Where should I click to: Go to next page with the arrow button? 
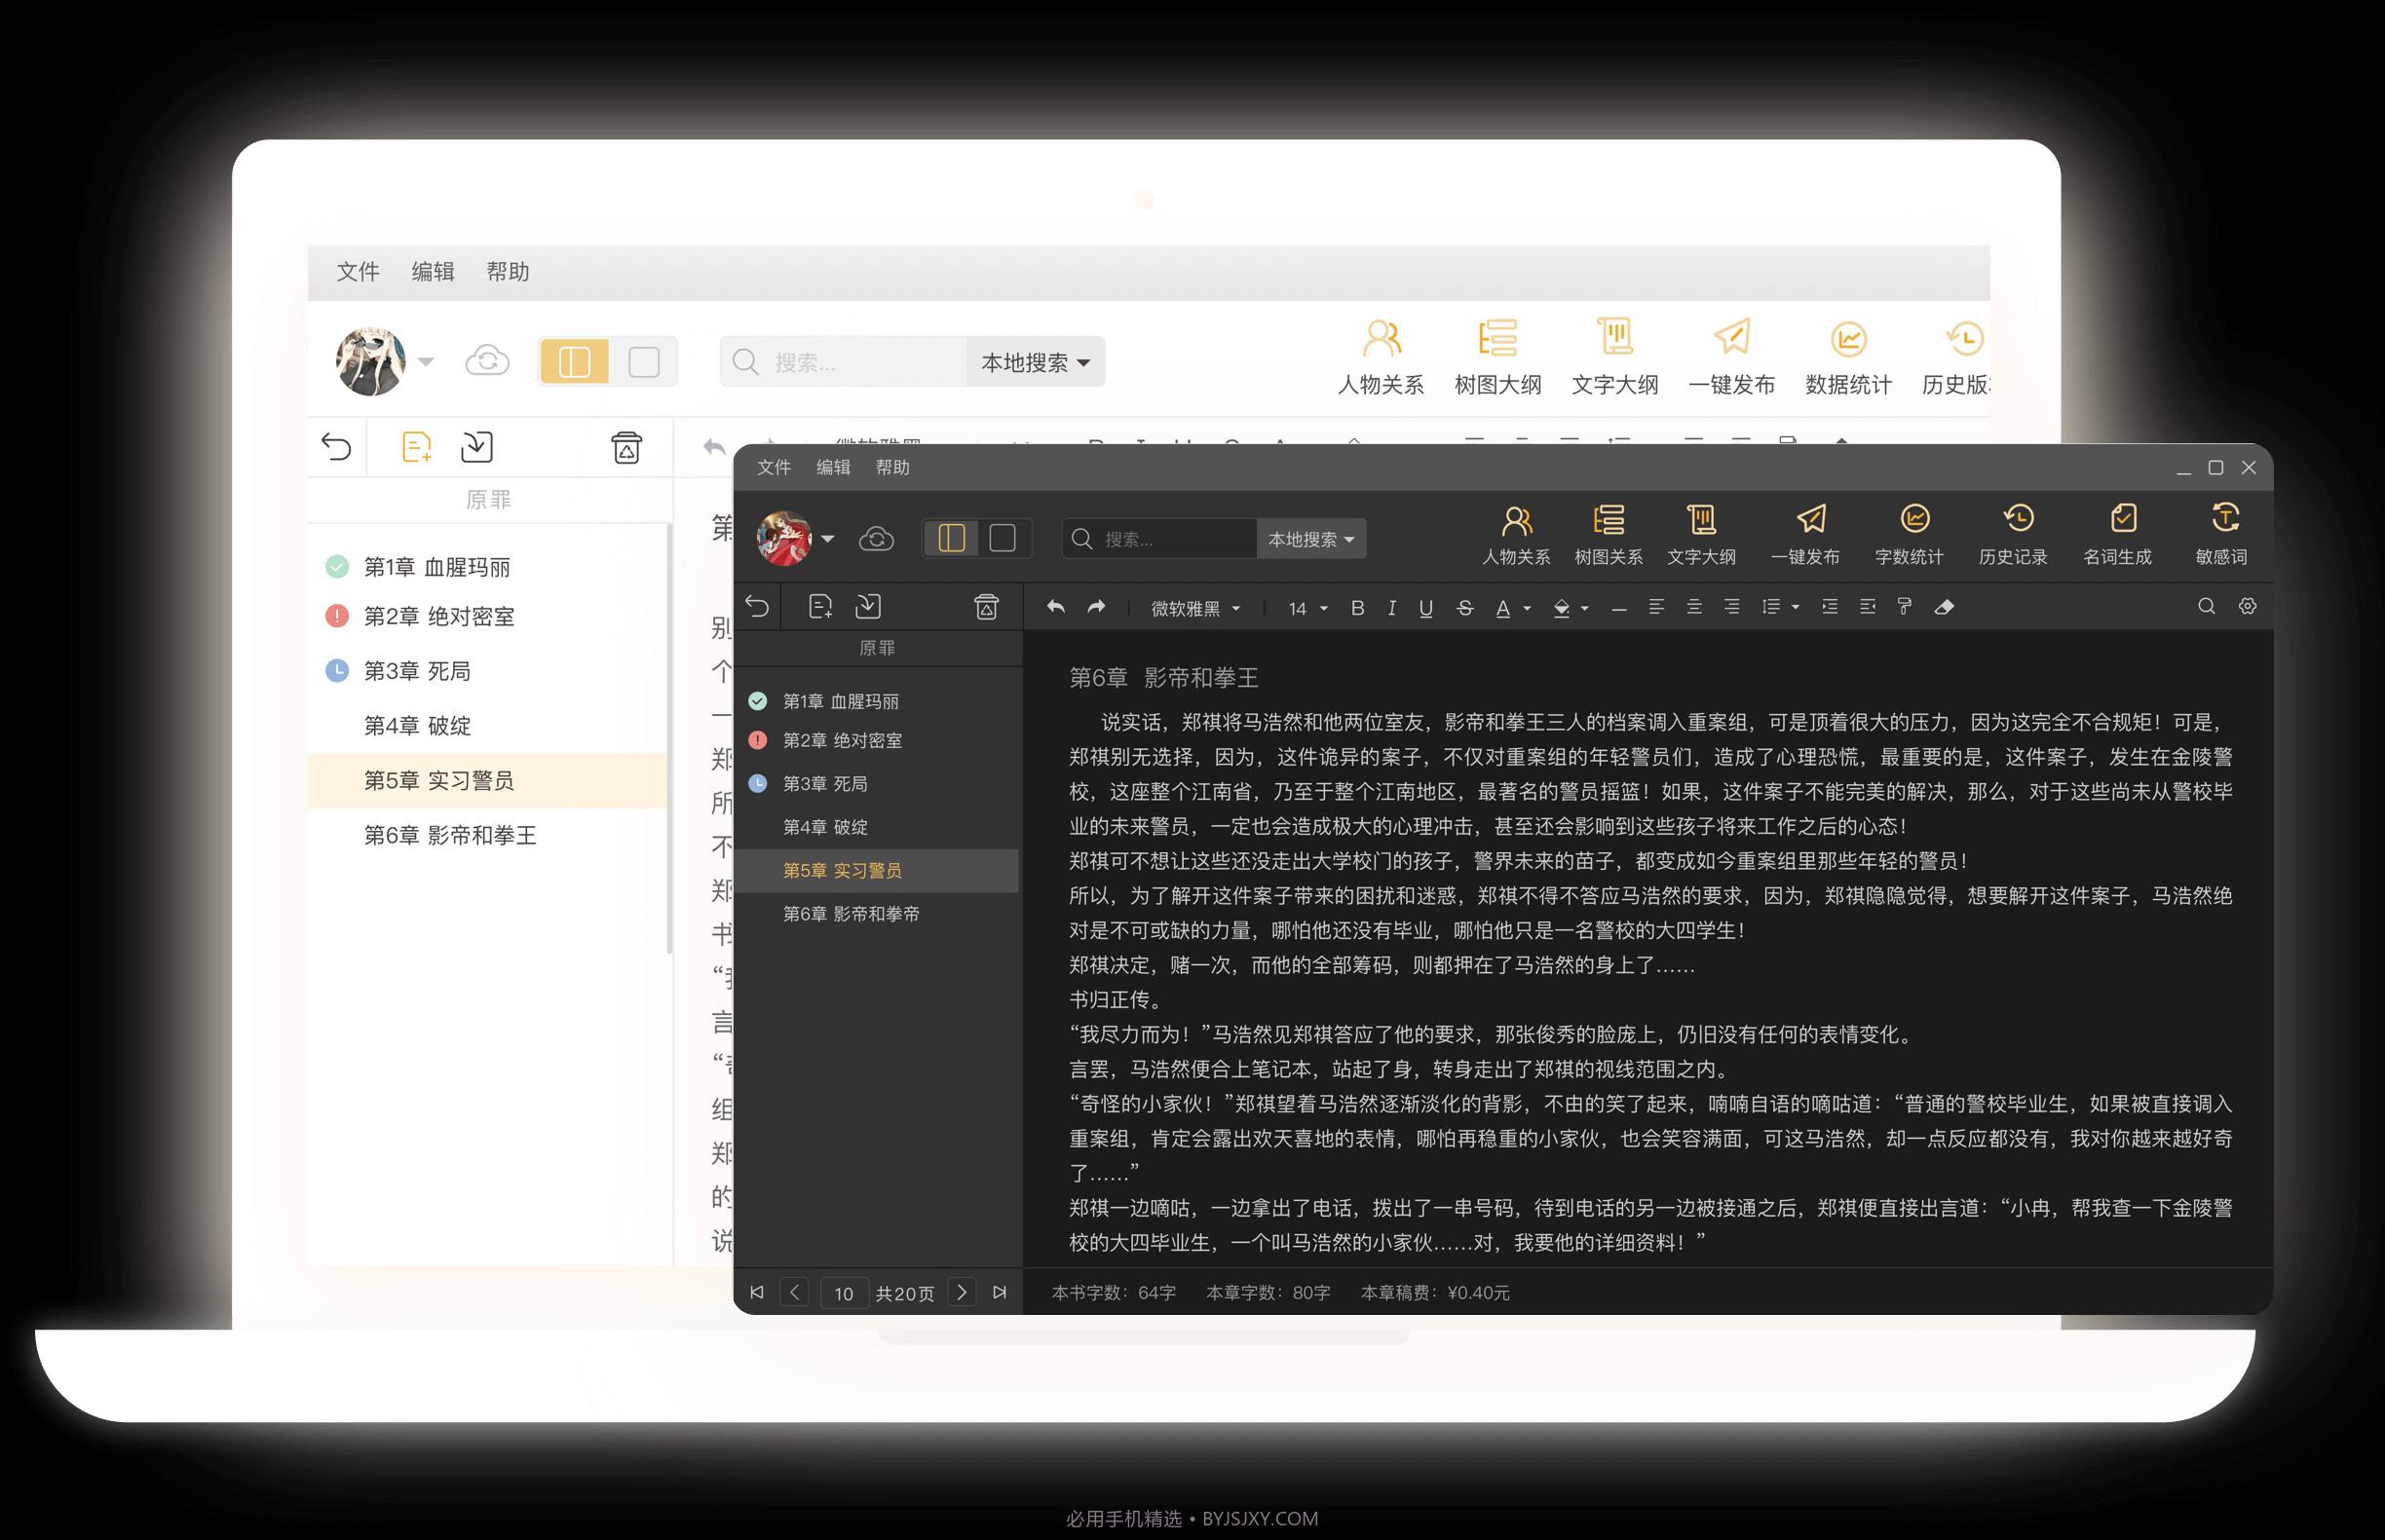pyautogui.click(x=961, y=1292)
